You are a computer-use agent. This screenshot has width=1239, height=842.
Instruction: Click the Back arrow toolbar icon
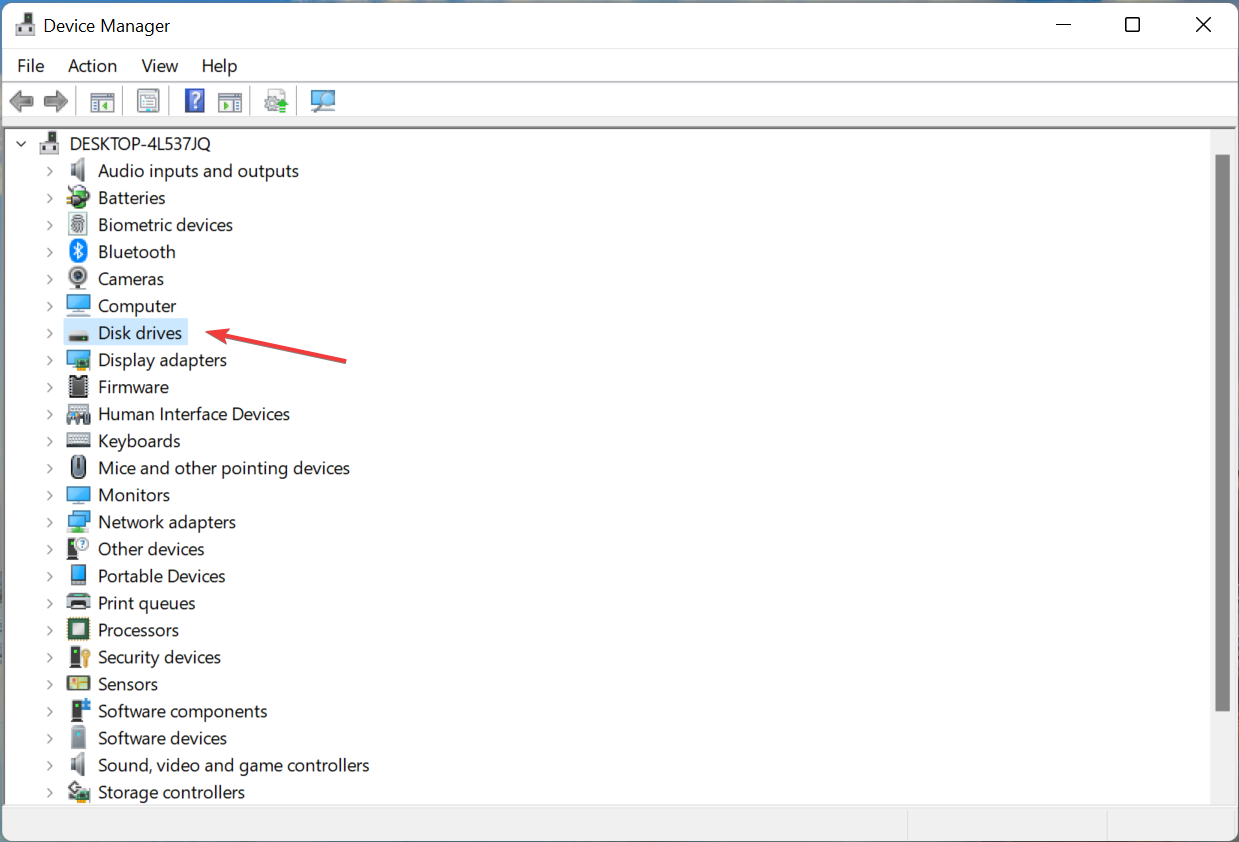coord(21,101)
